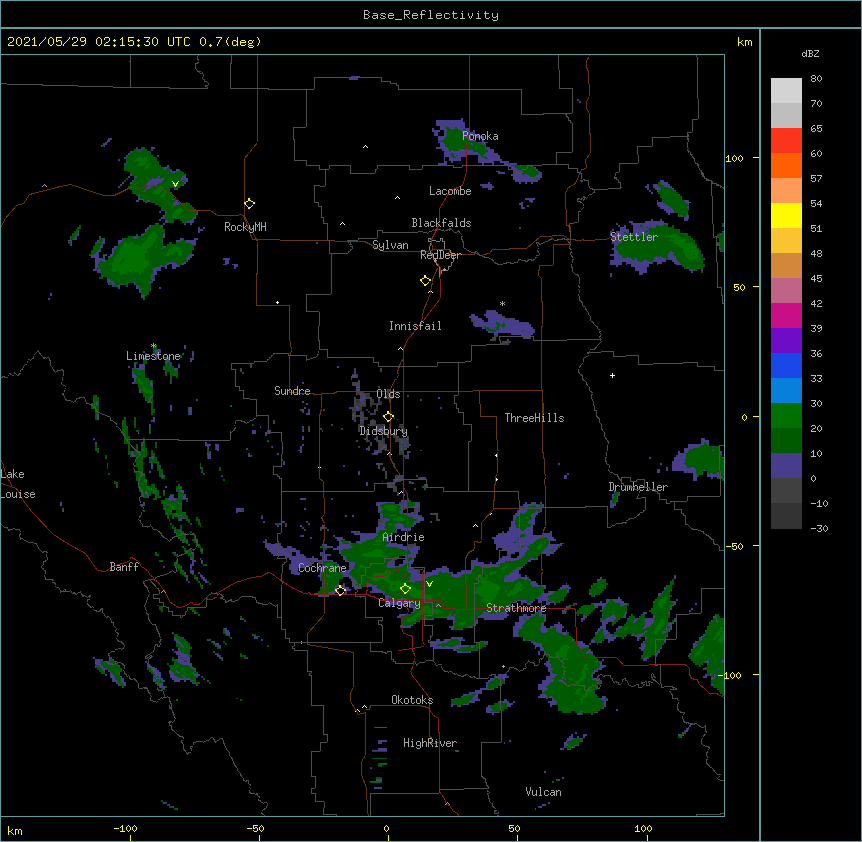Select the light gray 70-80 dBZ swatch

(786, 91)
